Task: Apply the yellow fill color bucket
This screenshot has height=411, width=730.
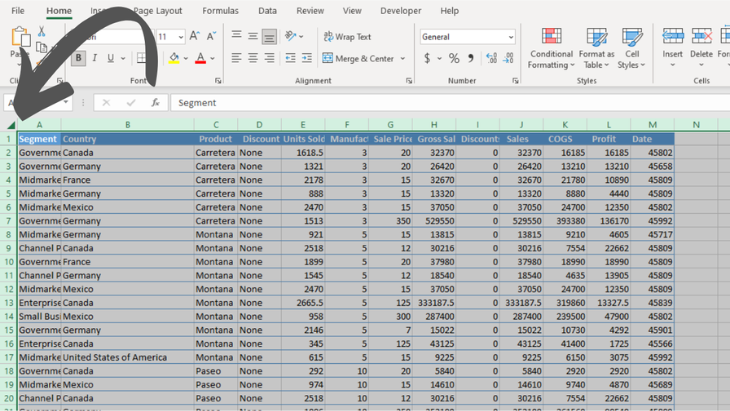Action: [174, 58]
